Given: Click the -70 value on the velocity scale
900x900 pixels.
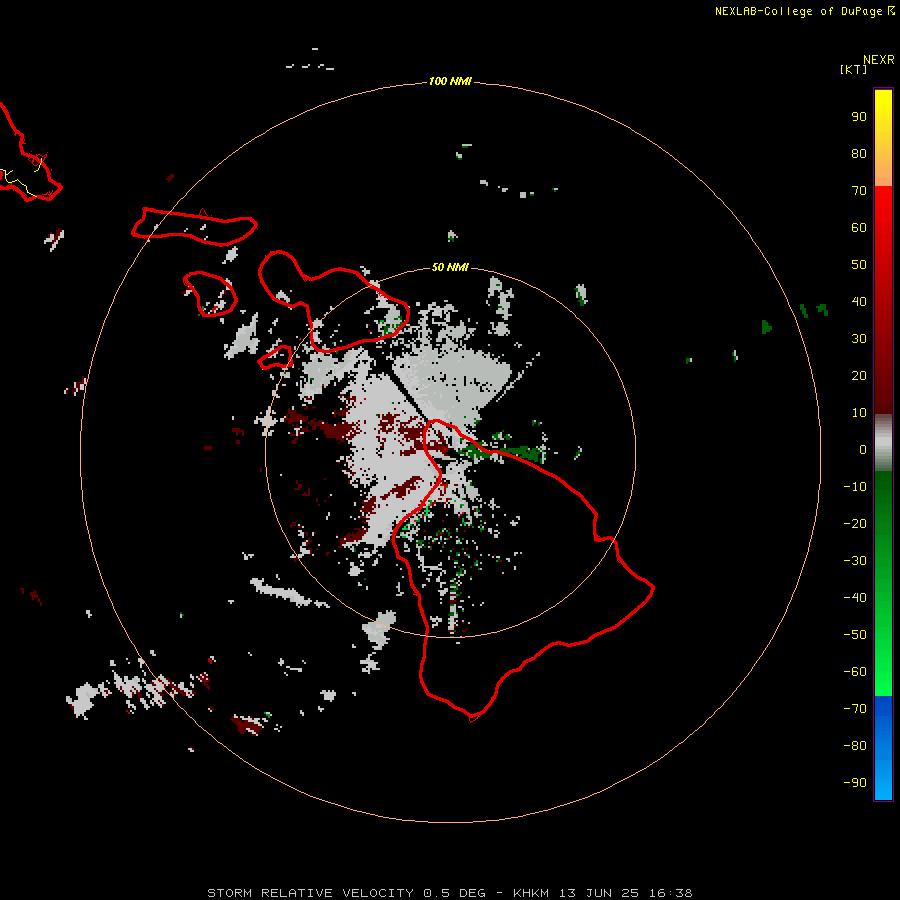Looking at the screenshot, I should pos(855,709).
